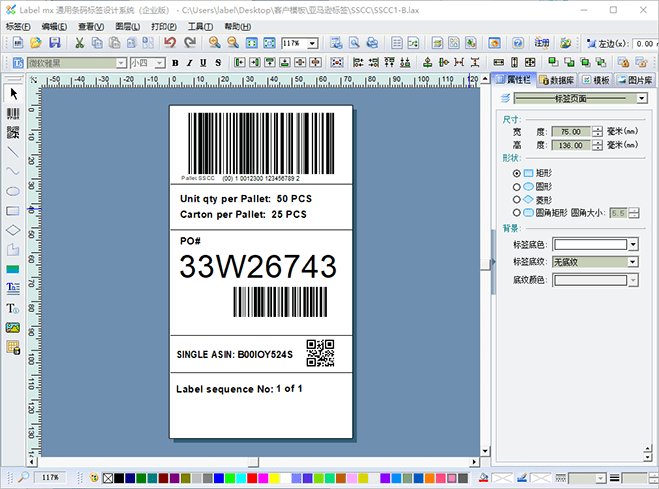Screen dimensions: 659x489
Task: Switch to the 图片库 tab
Action: pos(635,80)
